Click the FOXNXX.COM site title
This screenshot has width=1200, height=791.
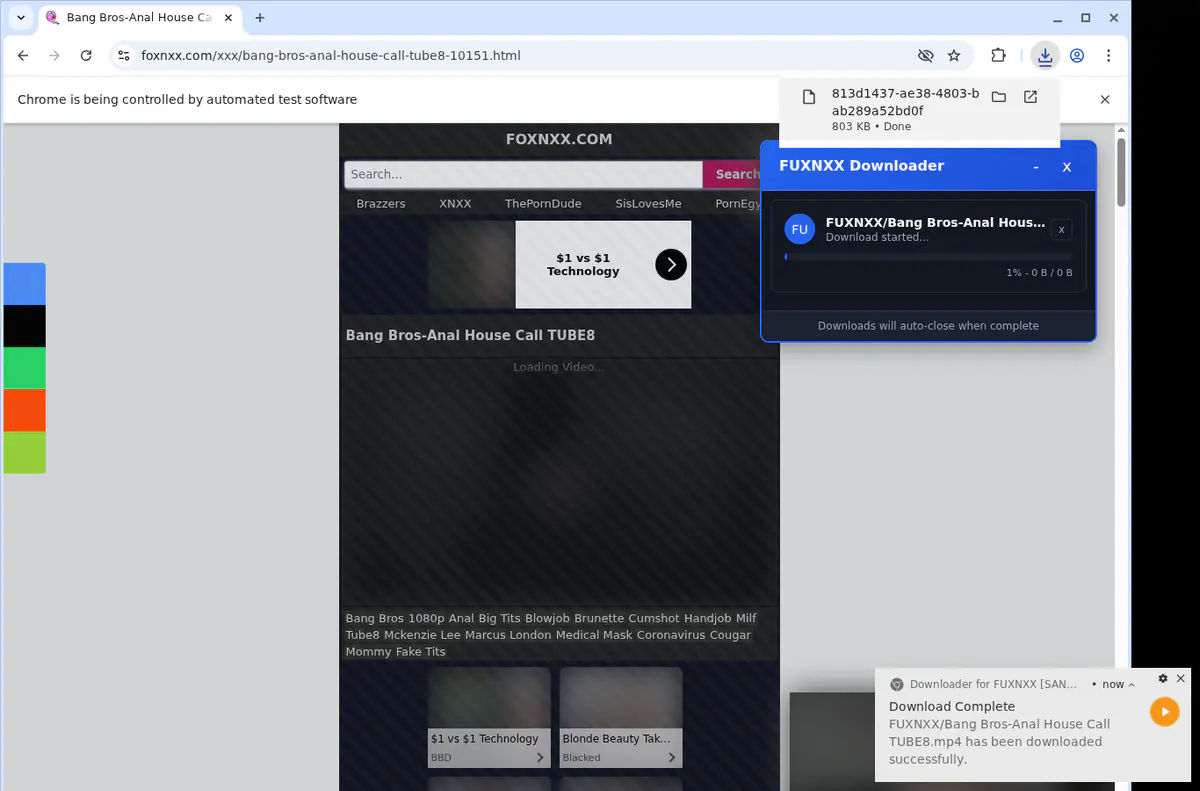click(559, 139)
